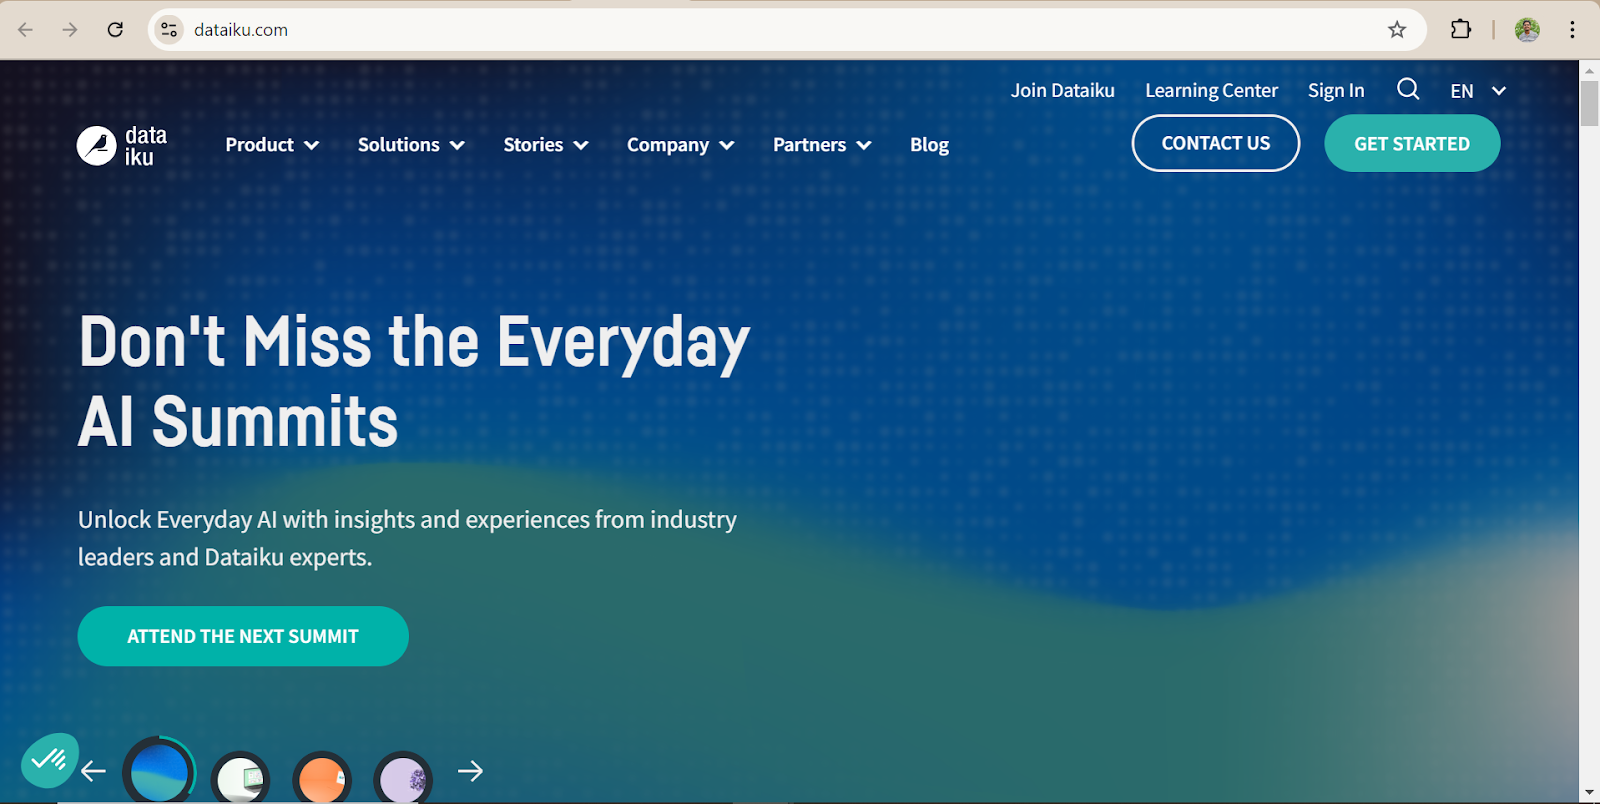Viewport: 1600px width, 804px height.
Task: Click the scrollbar down arrow
Action: click(1589, 793)
